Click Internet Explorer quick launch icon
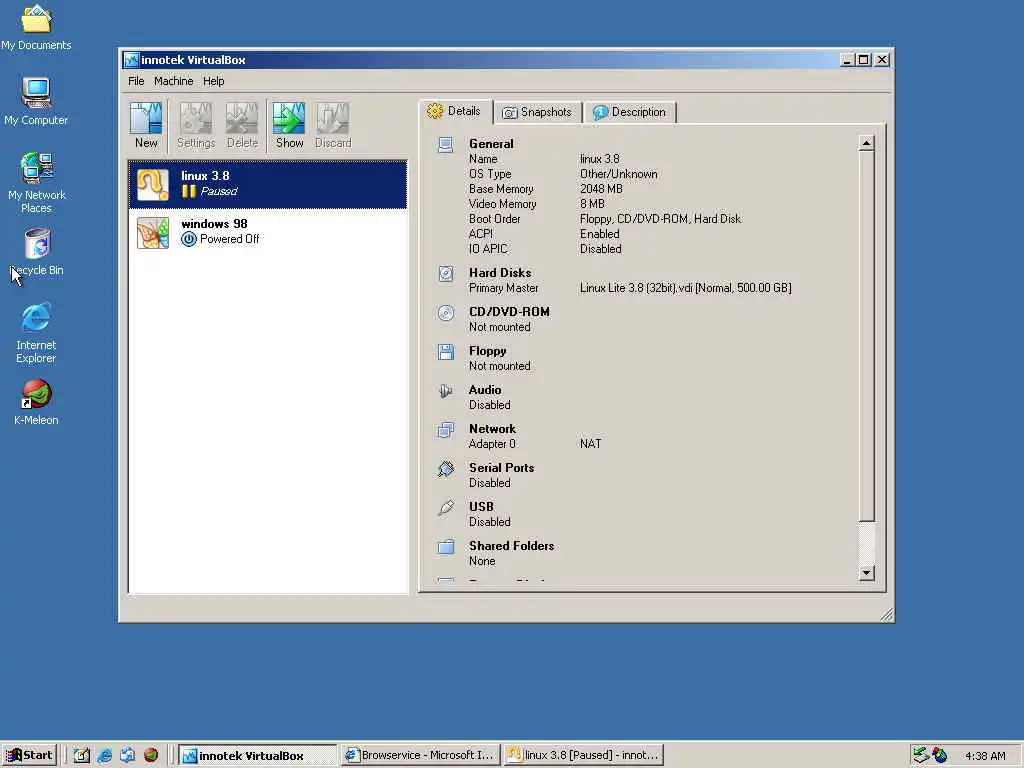Viewport: 1024px width, 768px height. 104,755
